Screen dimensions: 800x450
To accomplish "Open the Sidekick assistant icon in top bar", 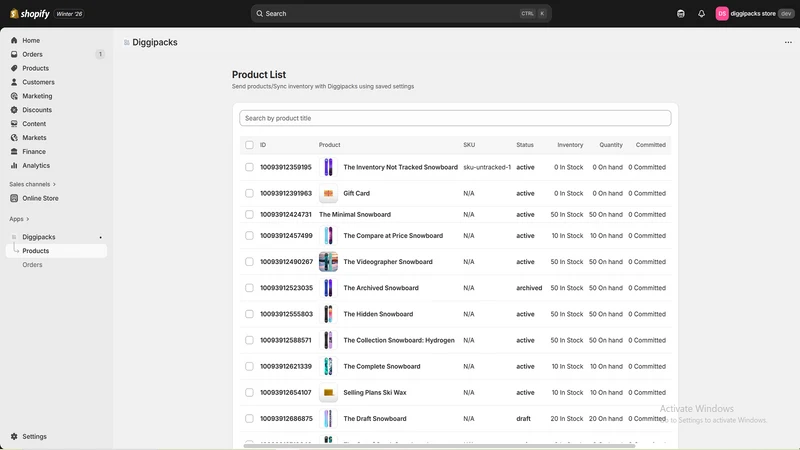I will click(681, 14).
